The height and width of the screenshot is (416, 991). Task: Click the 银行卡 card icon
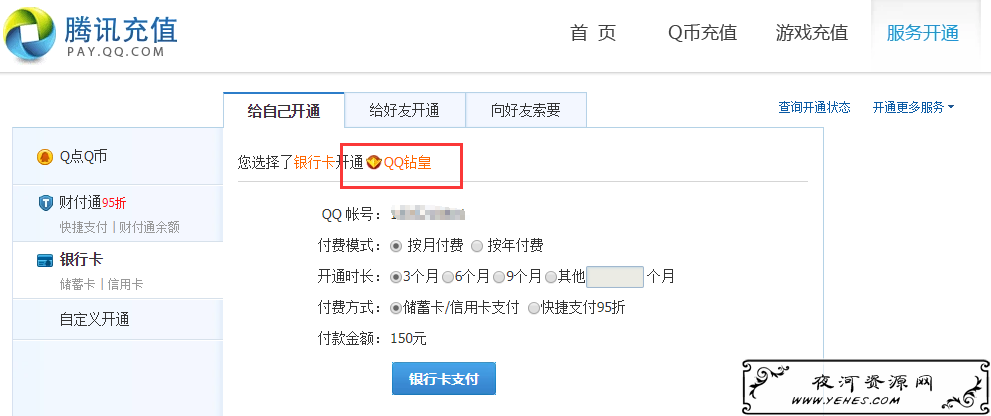click(x=44, y=260)
